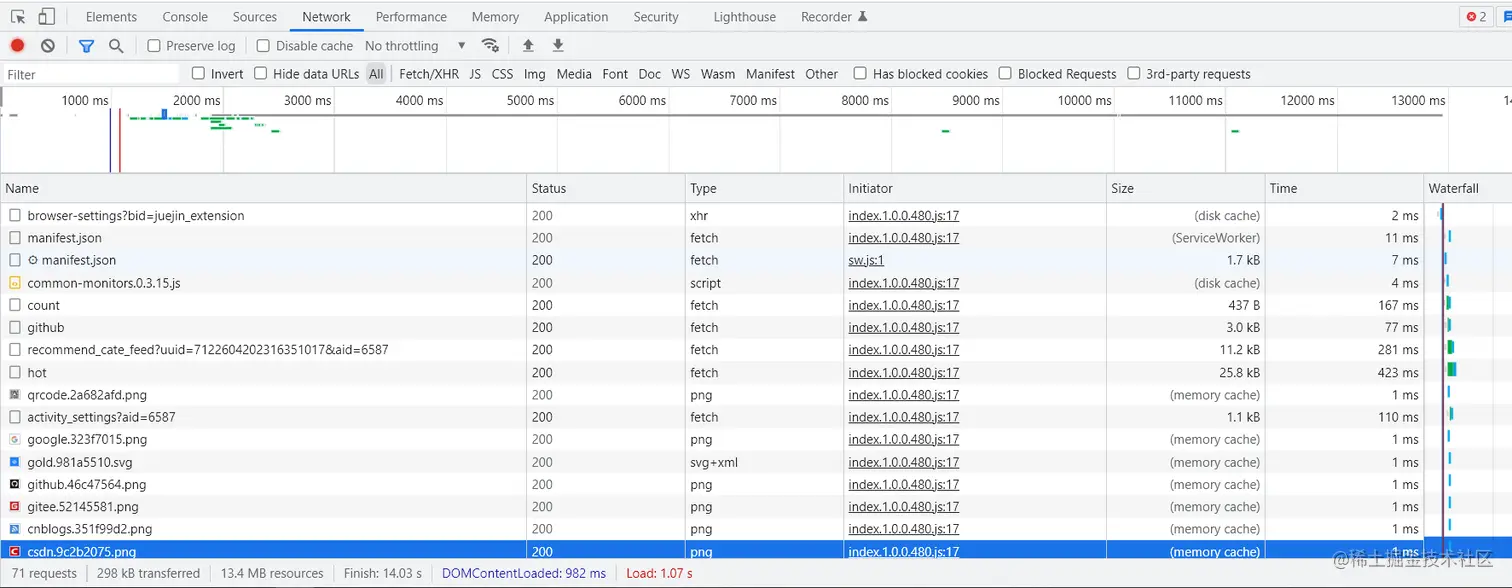Screen dimensions: 1512x588
Task: Switch to the Elements tab
Action: click(111, 17)
